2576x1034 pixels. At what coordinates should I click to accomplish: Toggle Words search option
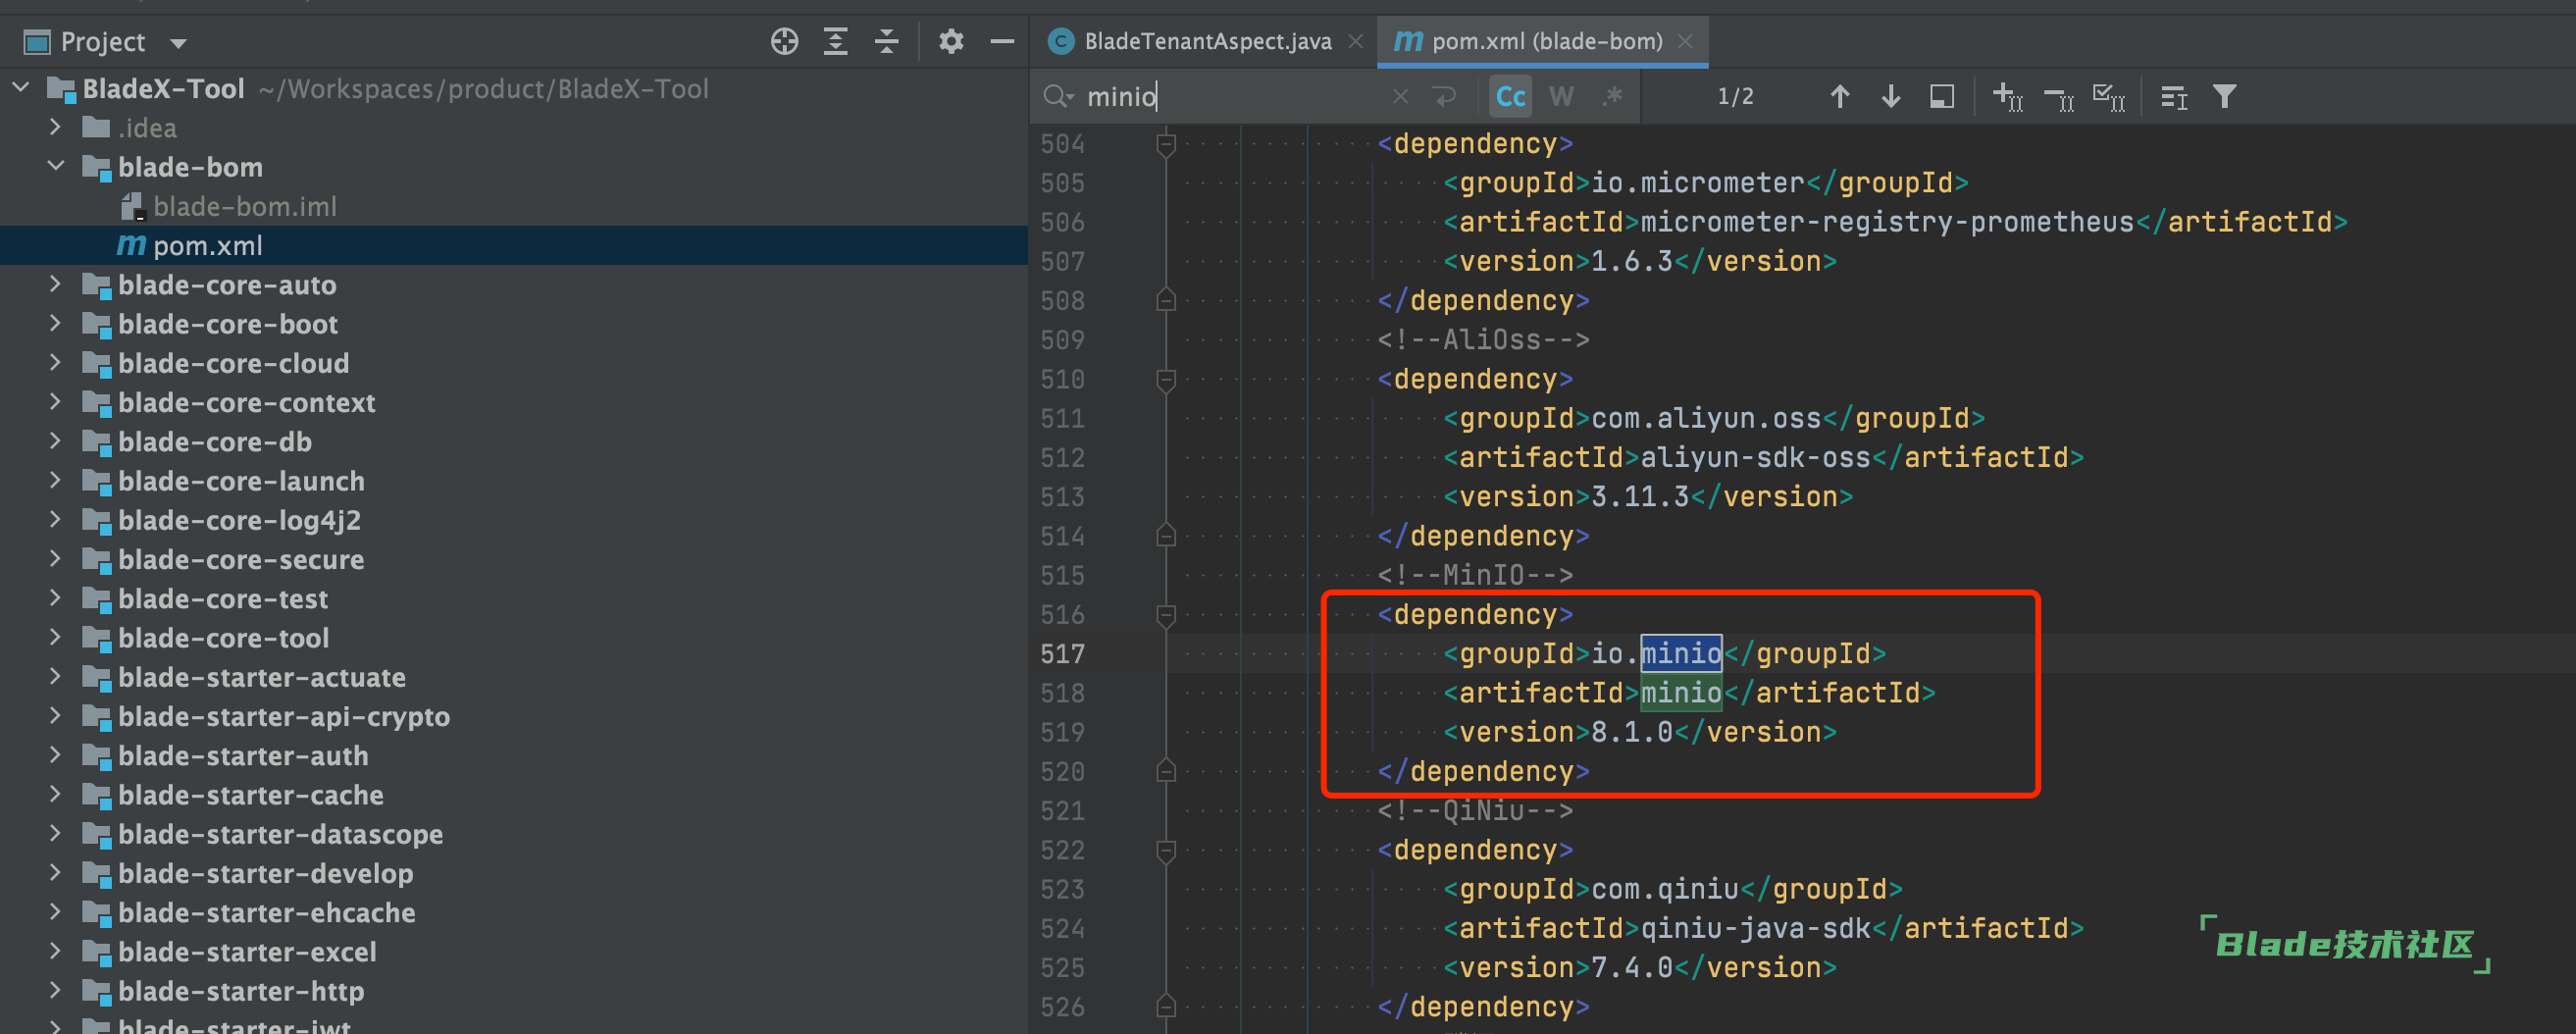(1561, 96)
